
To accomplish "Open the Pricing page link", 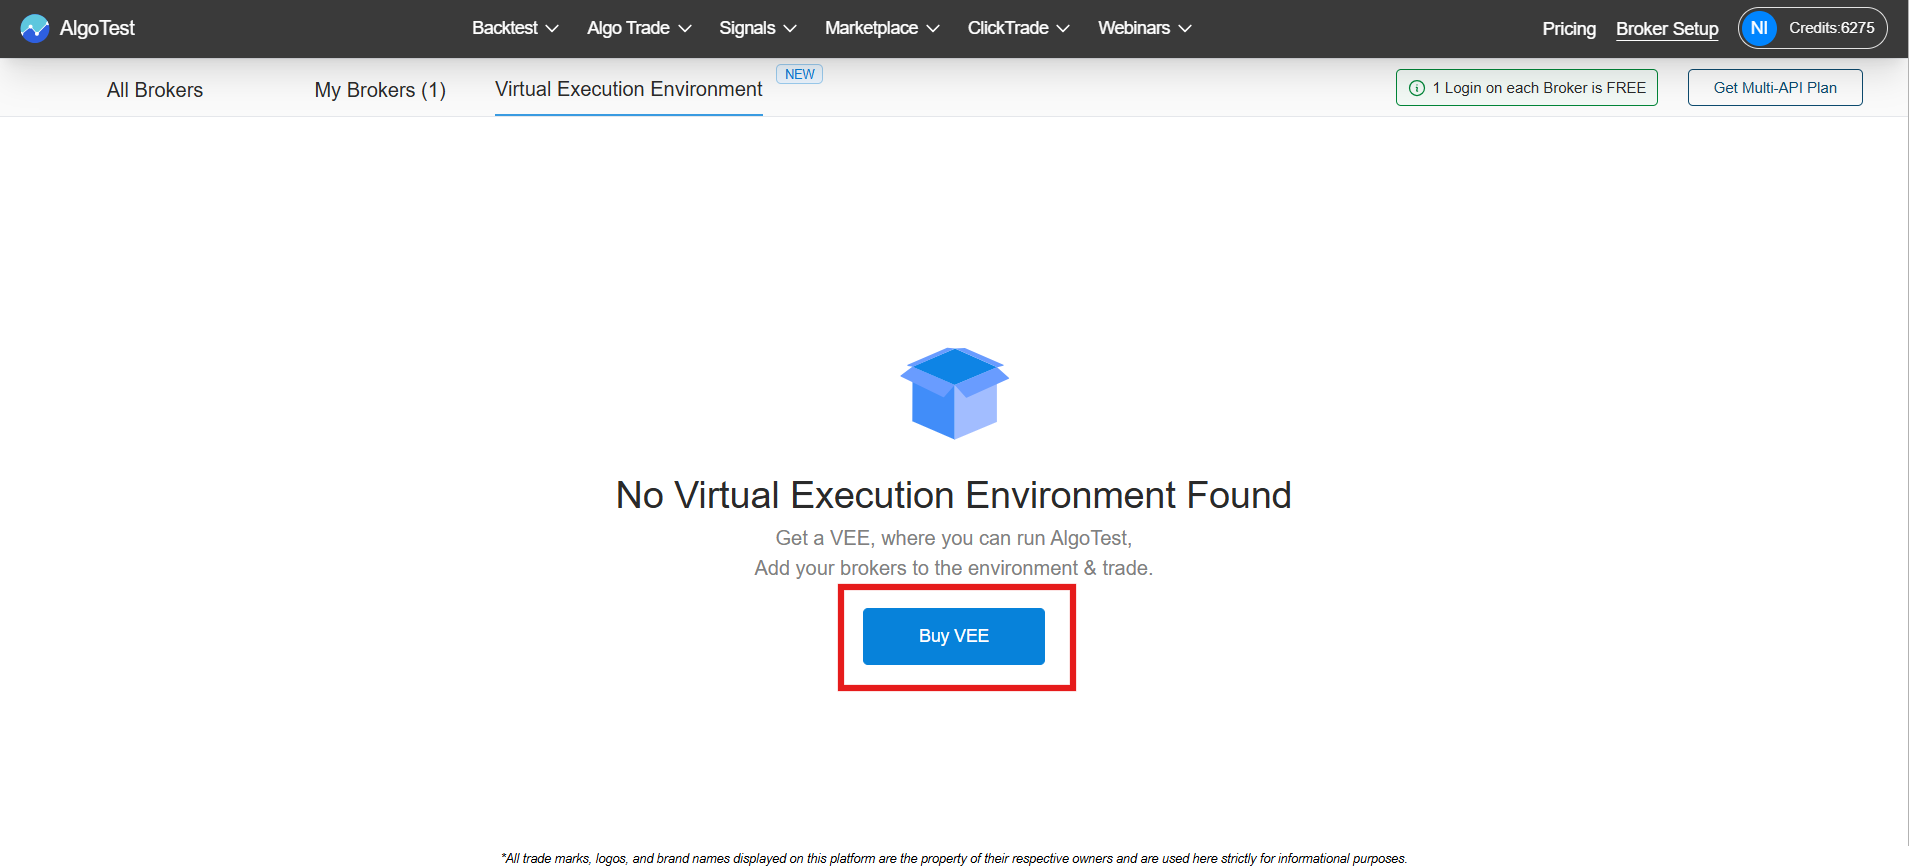I will pos(1568,29).
